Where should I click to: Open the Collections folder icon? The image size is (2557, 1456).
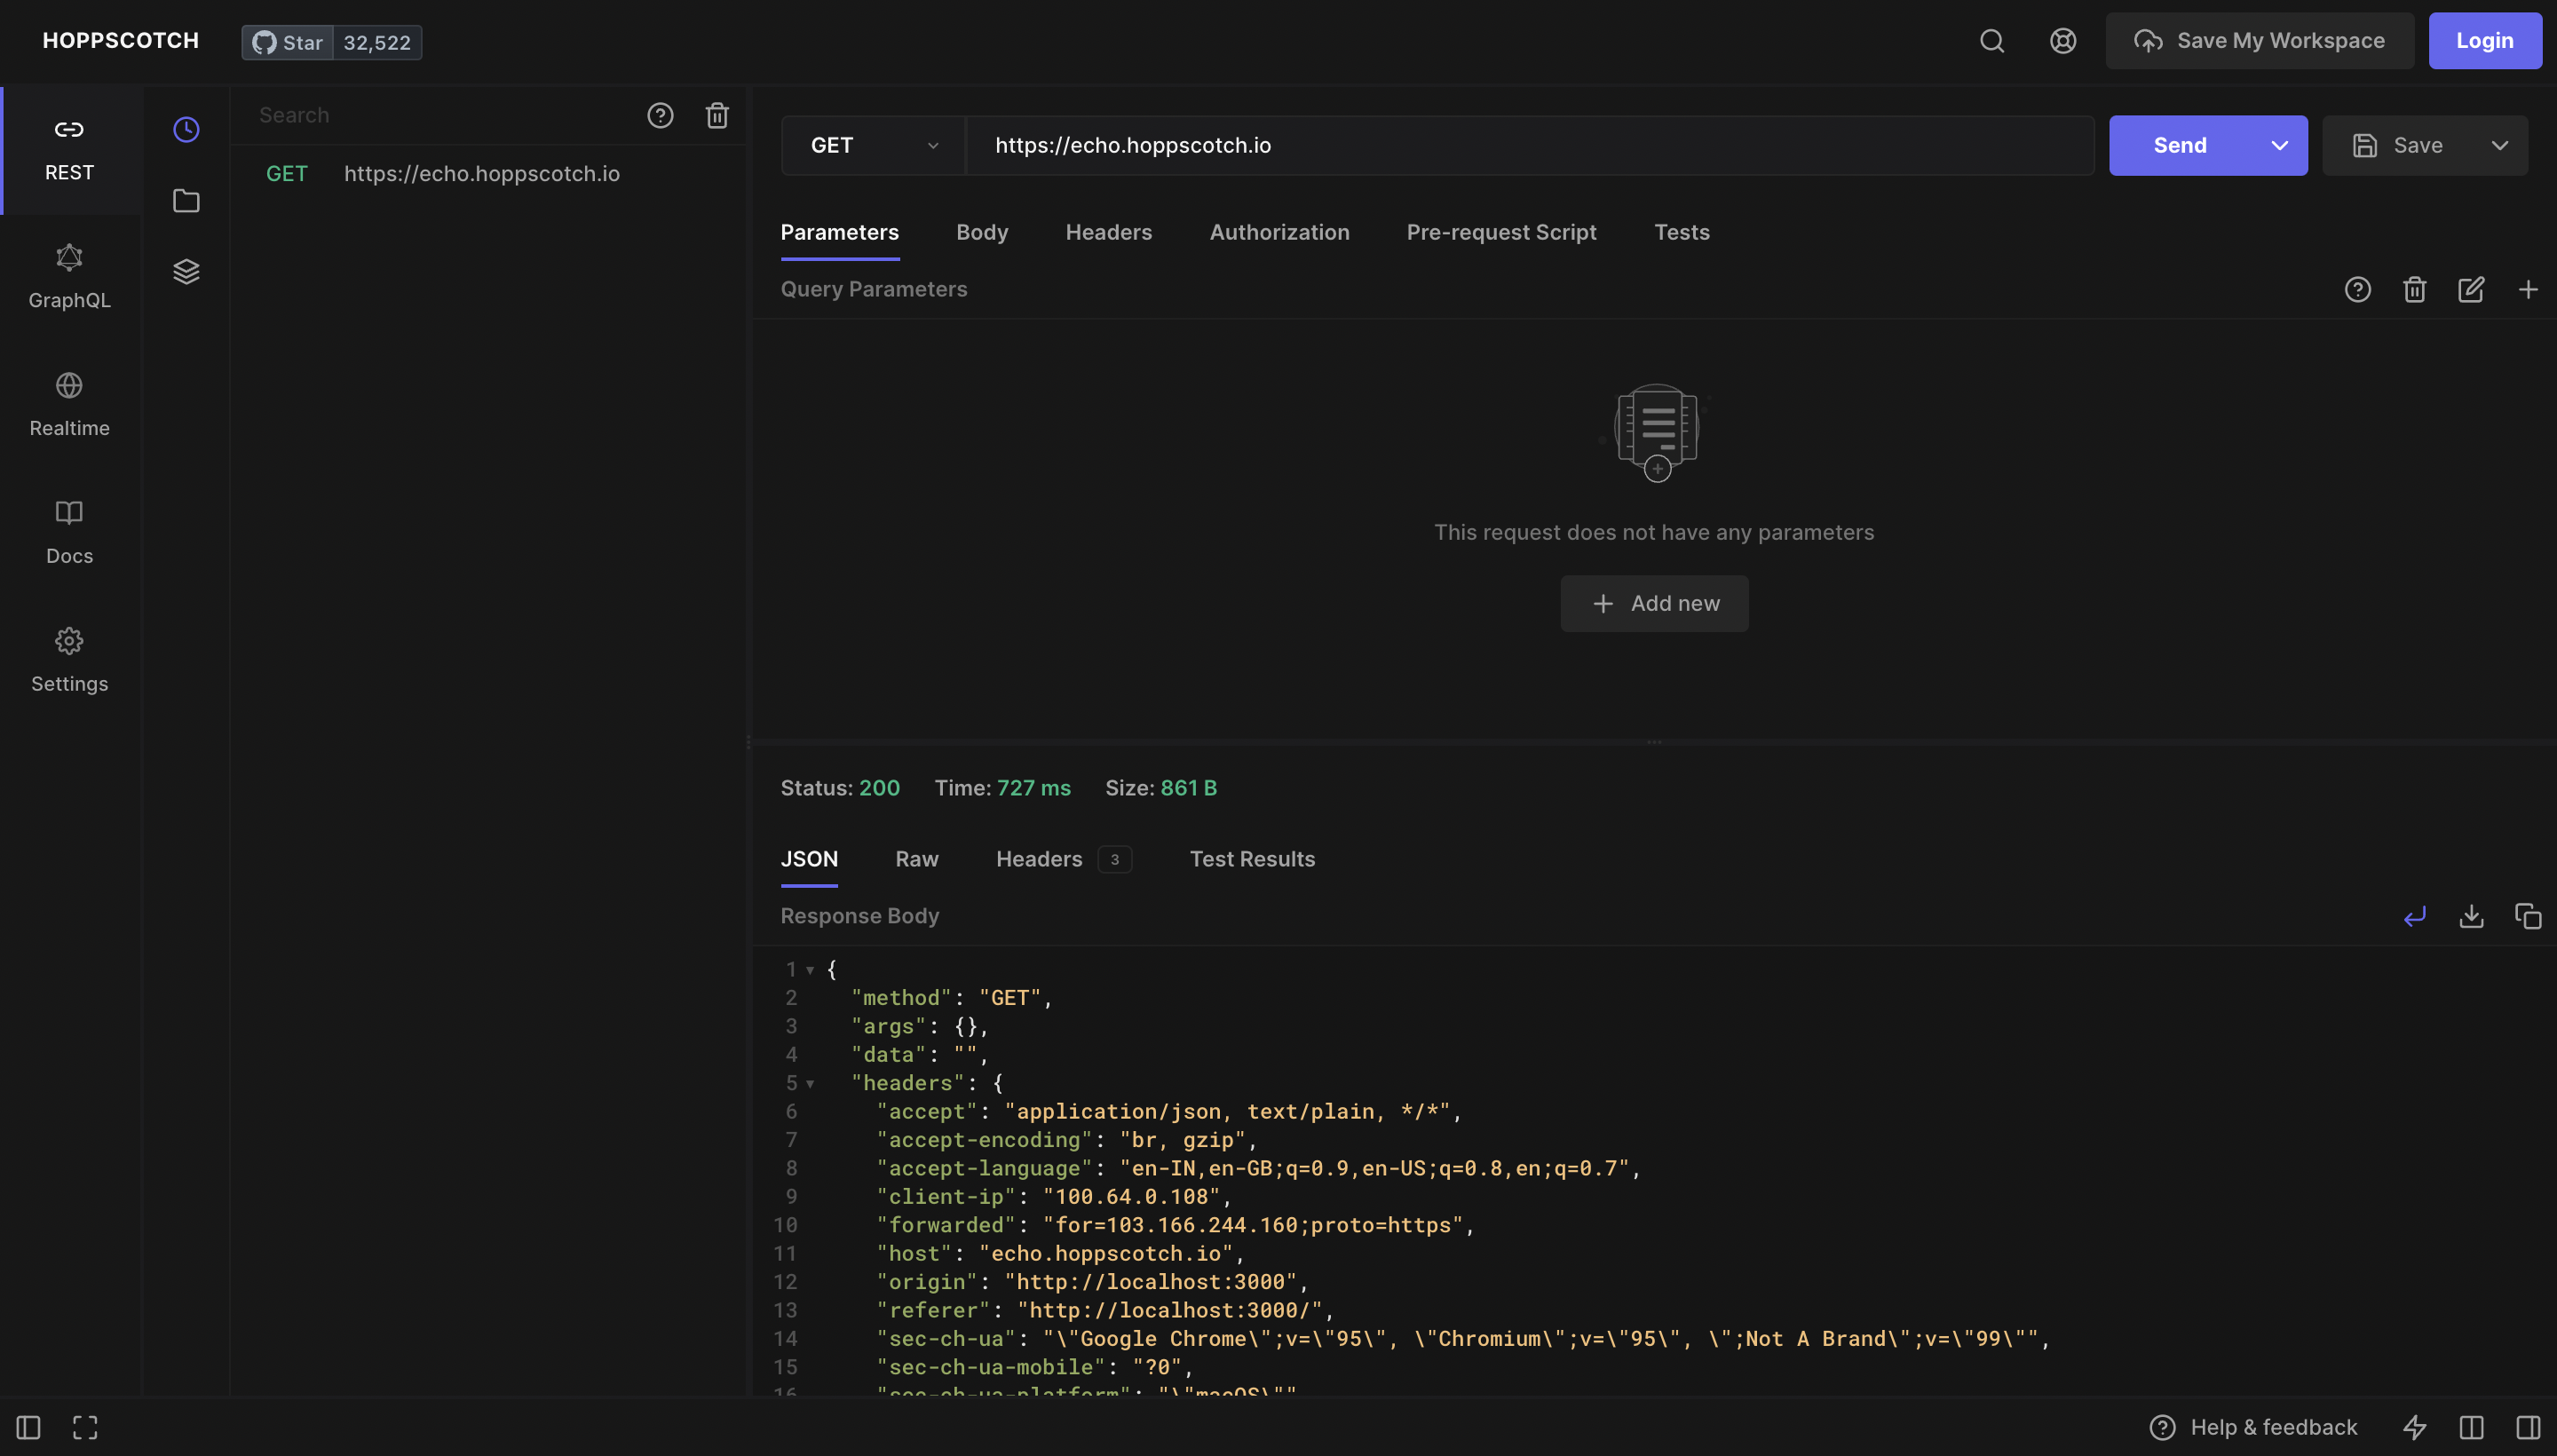[x=186, y=201]
